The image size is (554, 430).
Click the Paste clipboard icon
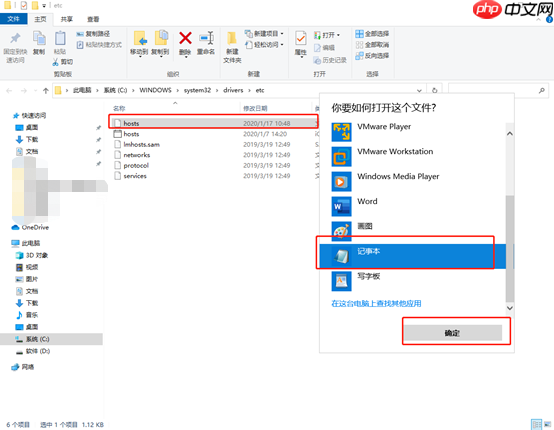tap(60, 38)
